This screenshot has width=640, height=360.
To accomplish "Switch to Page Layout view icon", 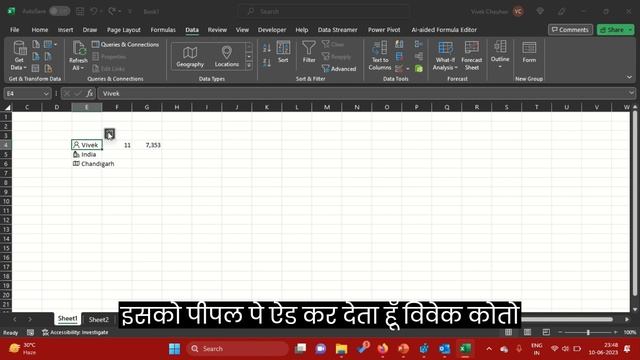I will [x=527, y=332].
